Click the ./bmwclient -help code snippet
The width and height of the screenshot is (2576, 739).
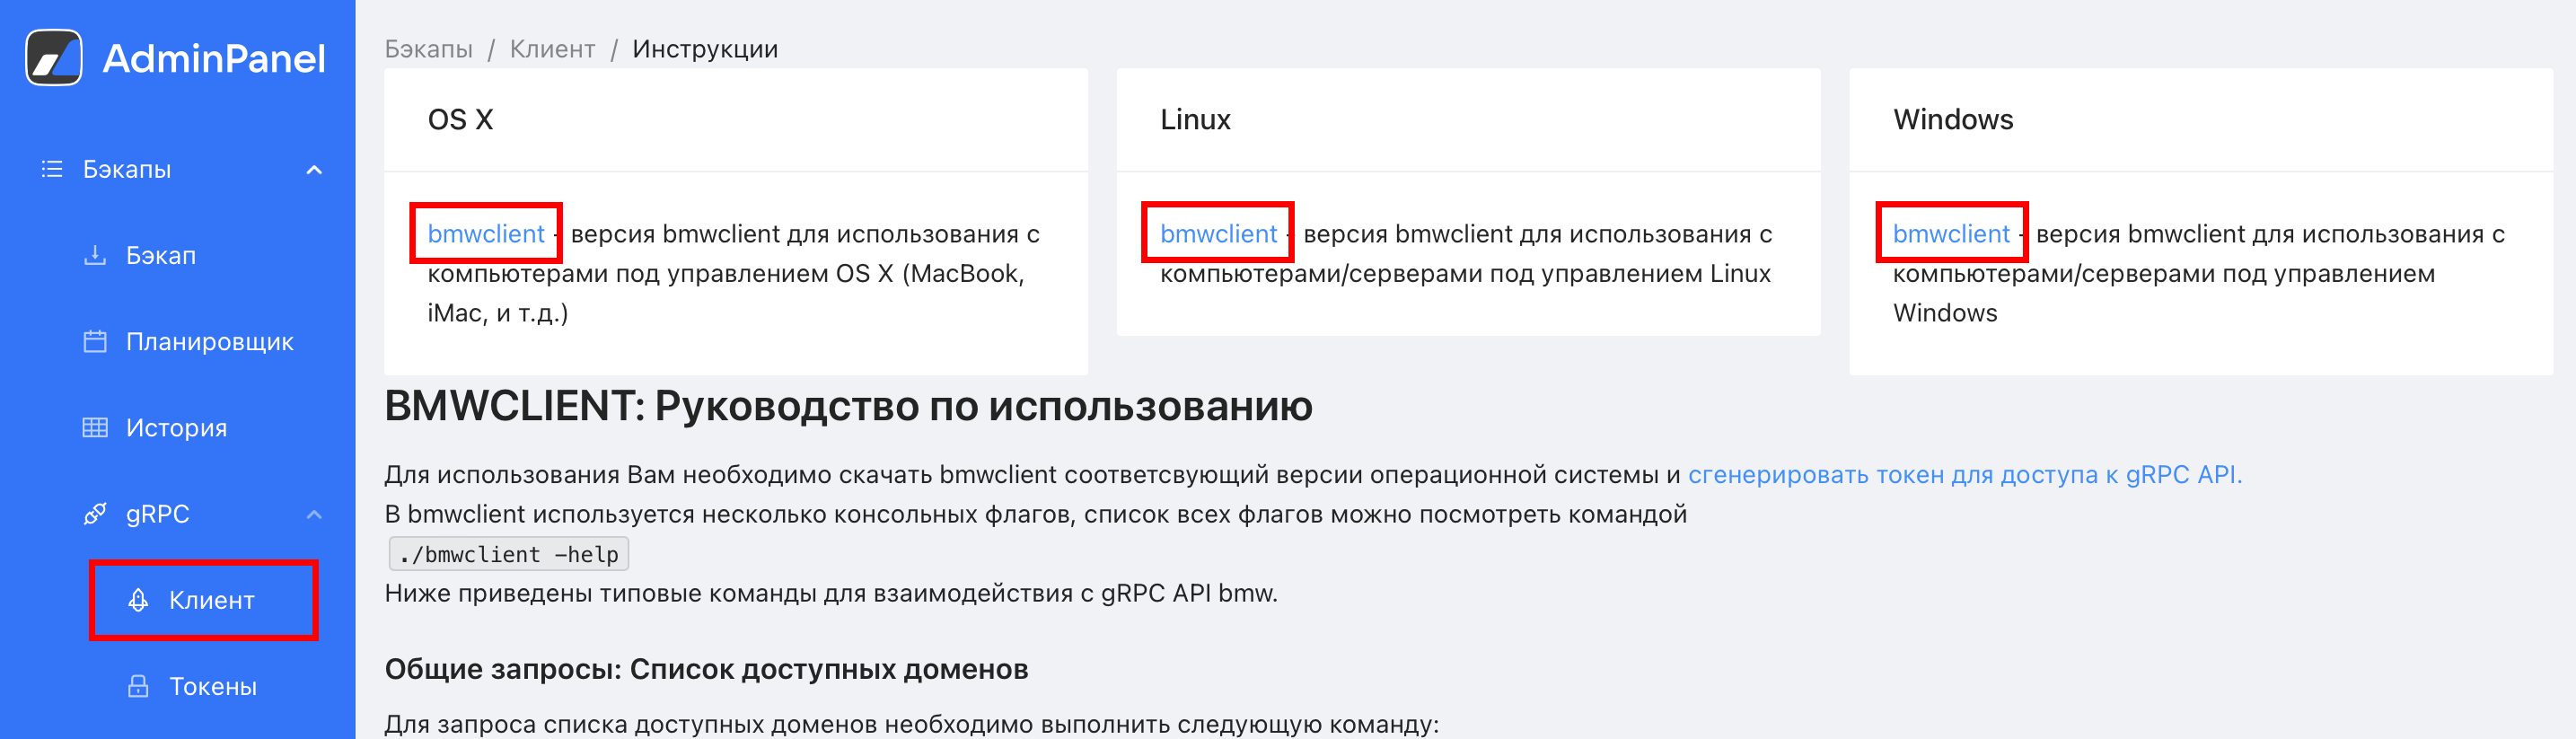[508, 554]
